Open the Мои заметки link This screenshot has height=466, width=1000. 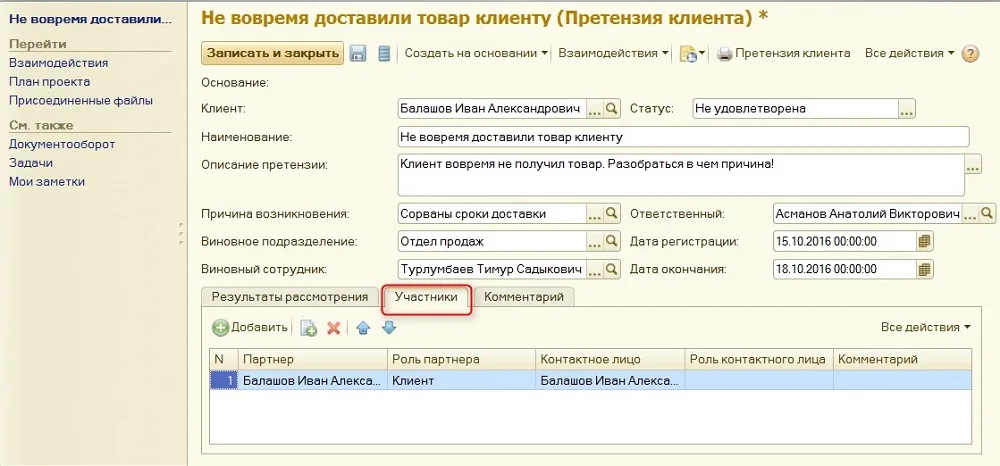click(47, 182)
